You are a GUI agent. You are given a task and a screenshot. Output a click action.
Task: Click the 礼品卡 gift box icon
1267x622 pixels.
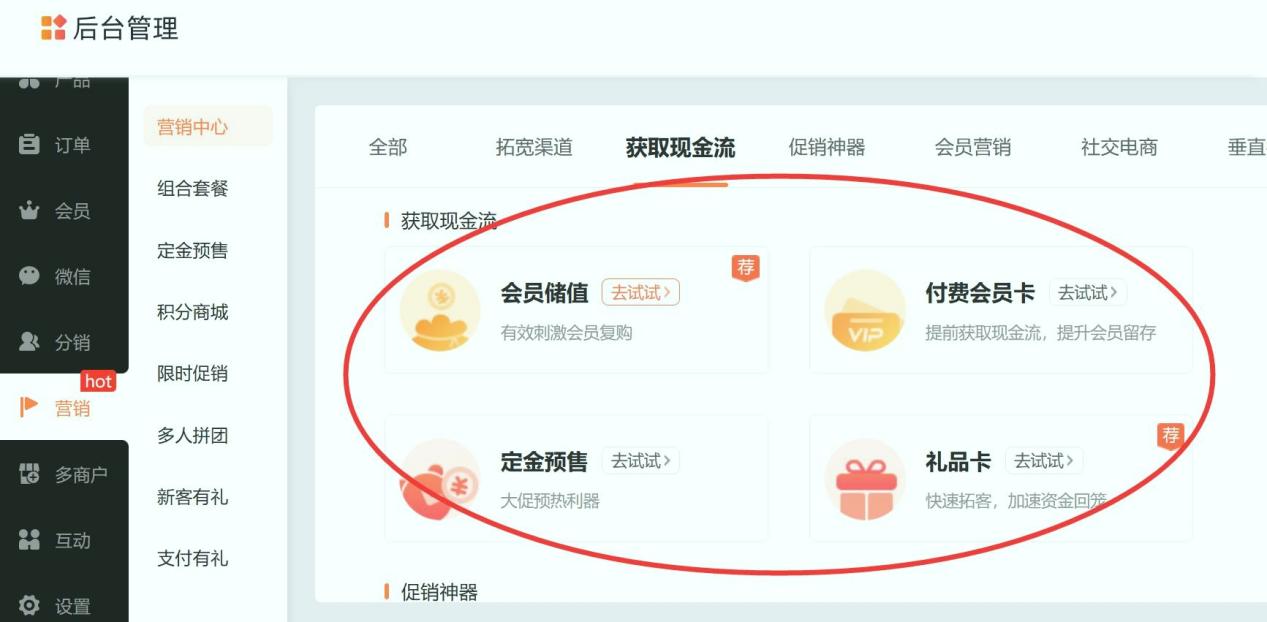865,479
